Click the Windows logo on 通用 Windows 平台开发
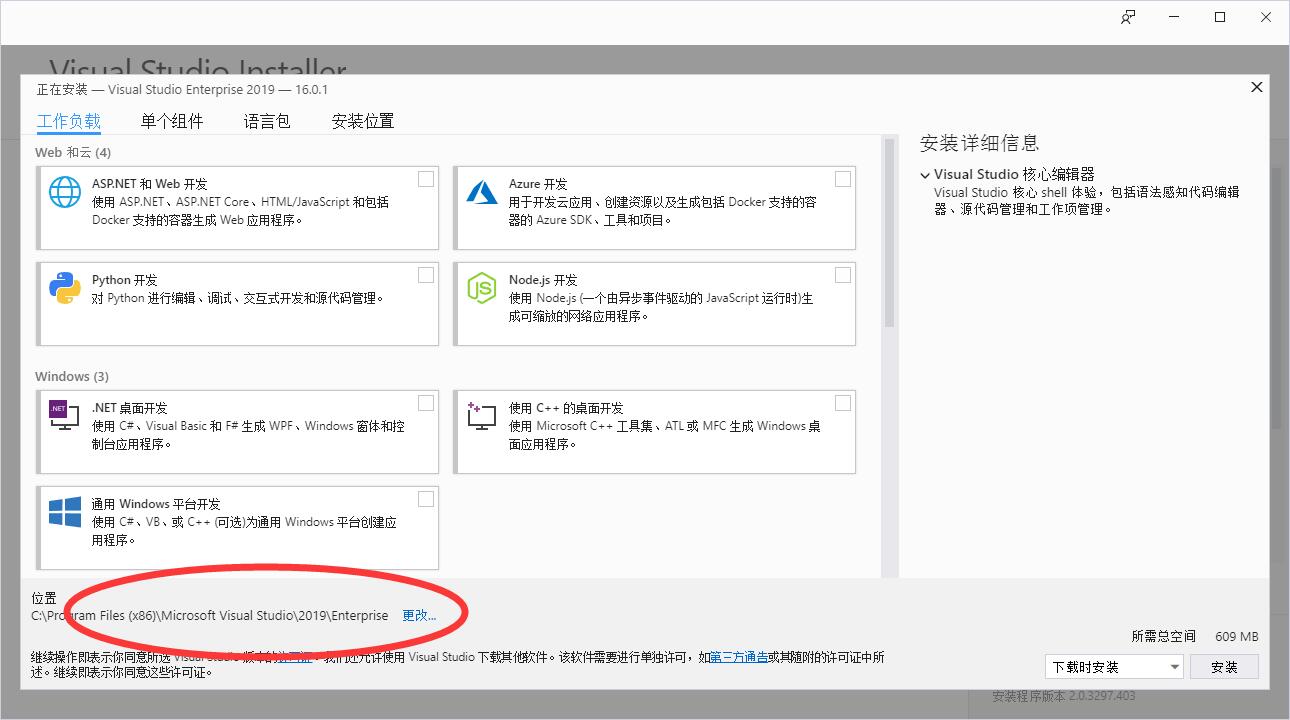1290x720 pixels. tap(65, 512)
